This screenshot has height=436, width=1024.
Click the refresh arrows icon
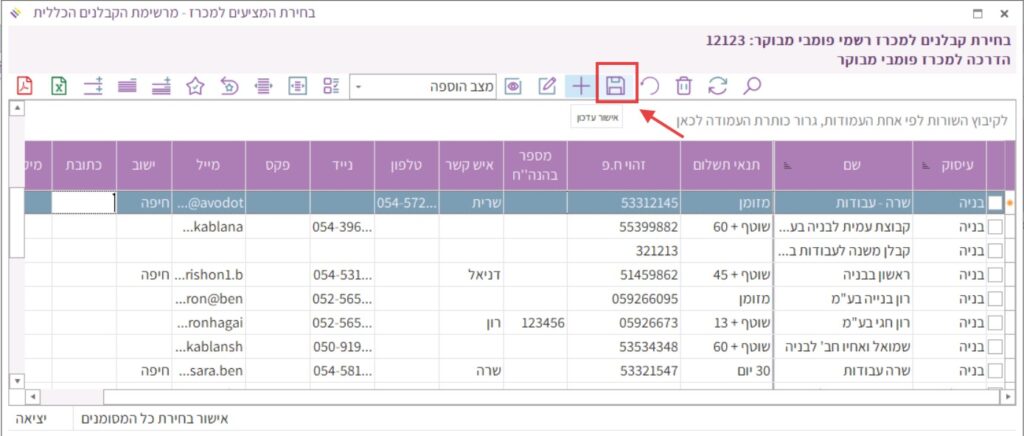pos(717,86)
